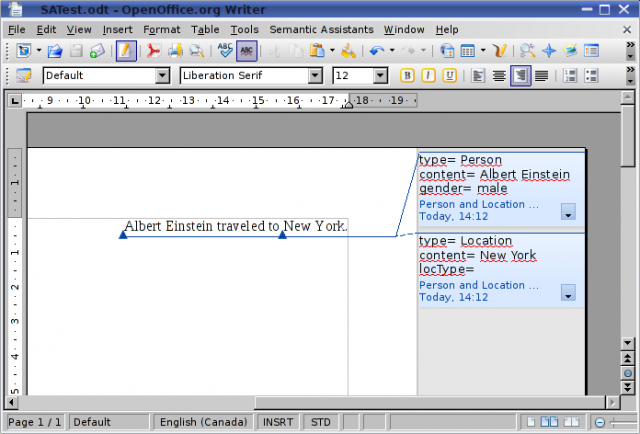Click the type= Location comment note
This screenshot has height=434, width=640.
click(x=501, y=270)
